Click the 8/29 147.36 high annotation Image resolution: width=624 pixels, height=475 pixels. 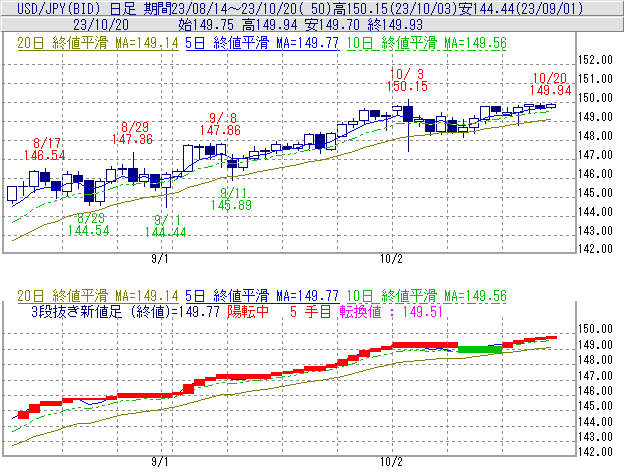pyautogui.click(x=133, y=133)
